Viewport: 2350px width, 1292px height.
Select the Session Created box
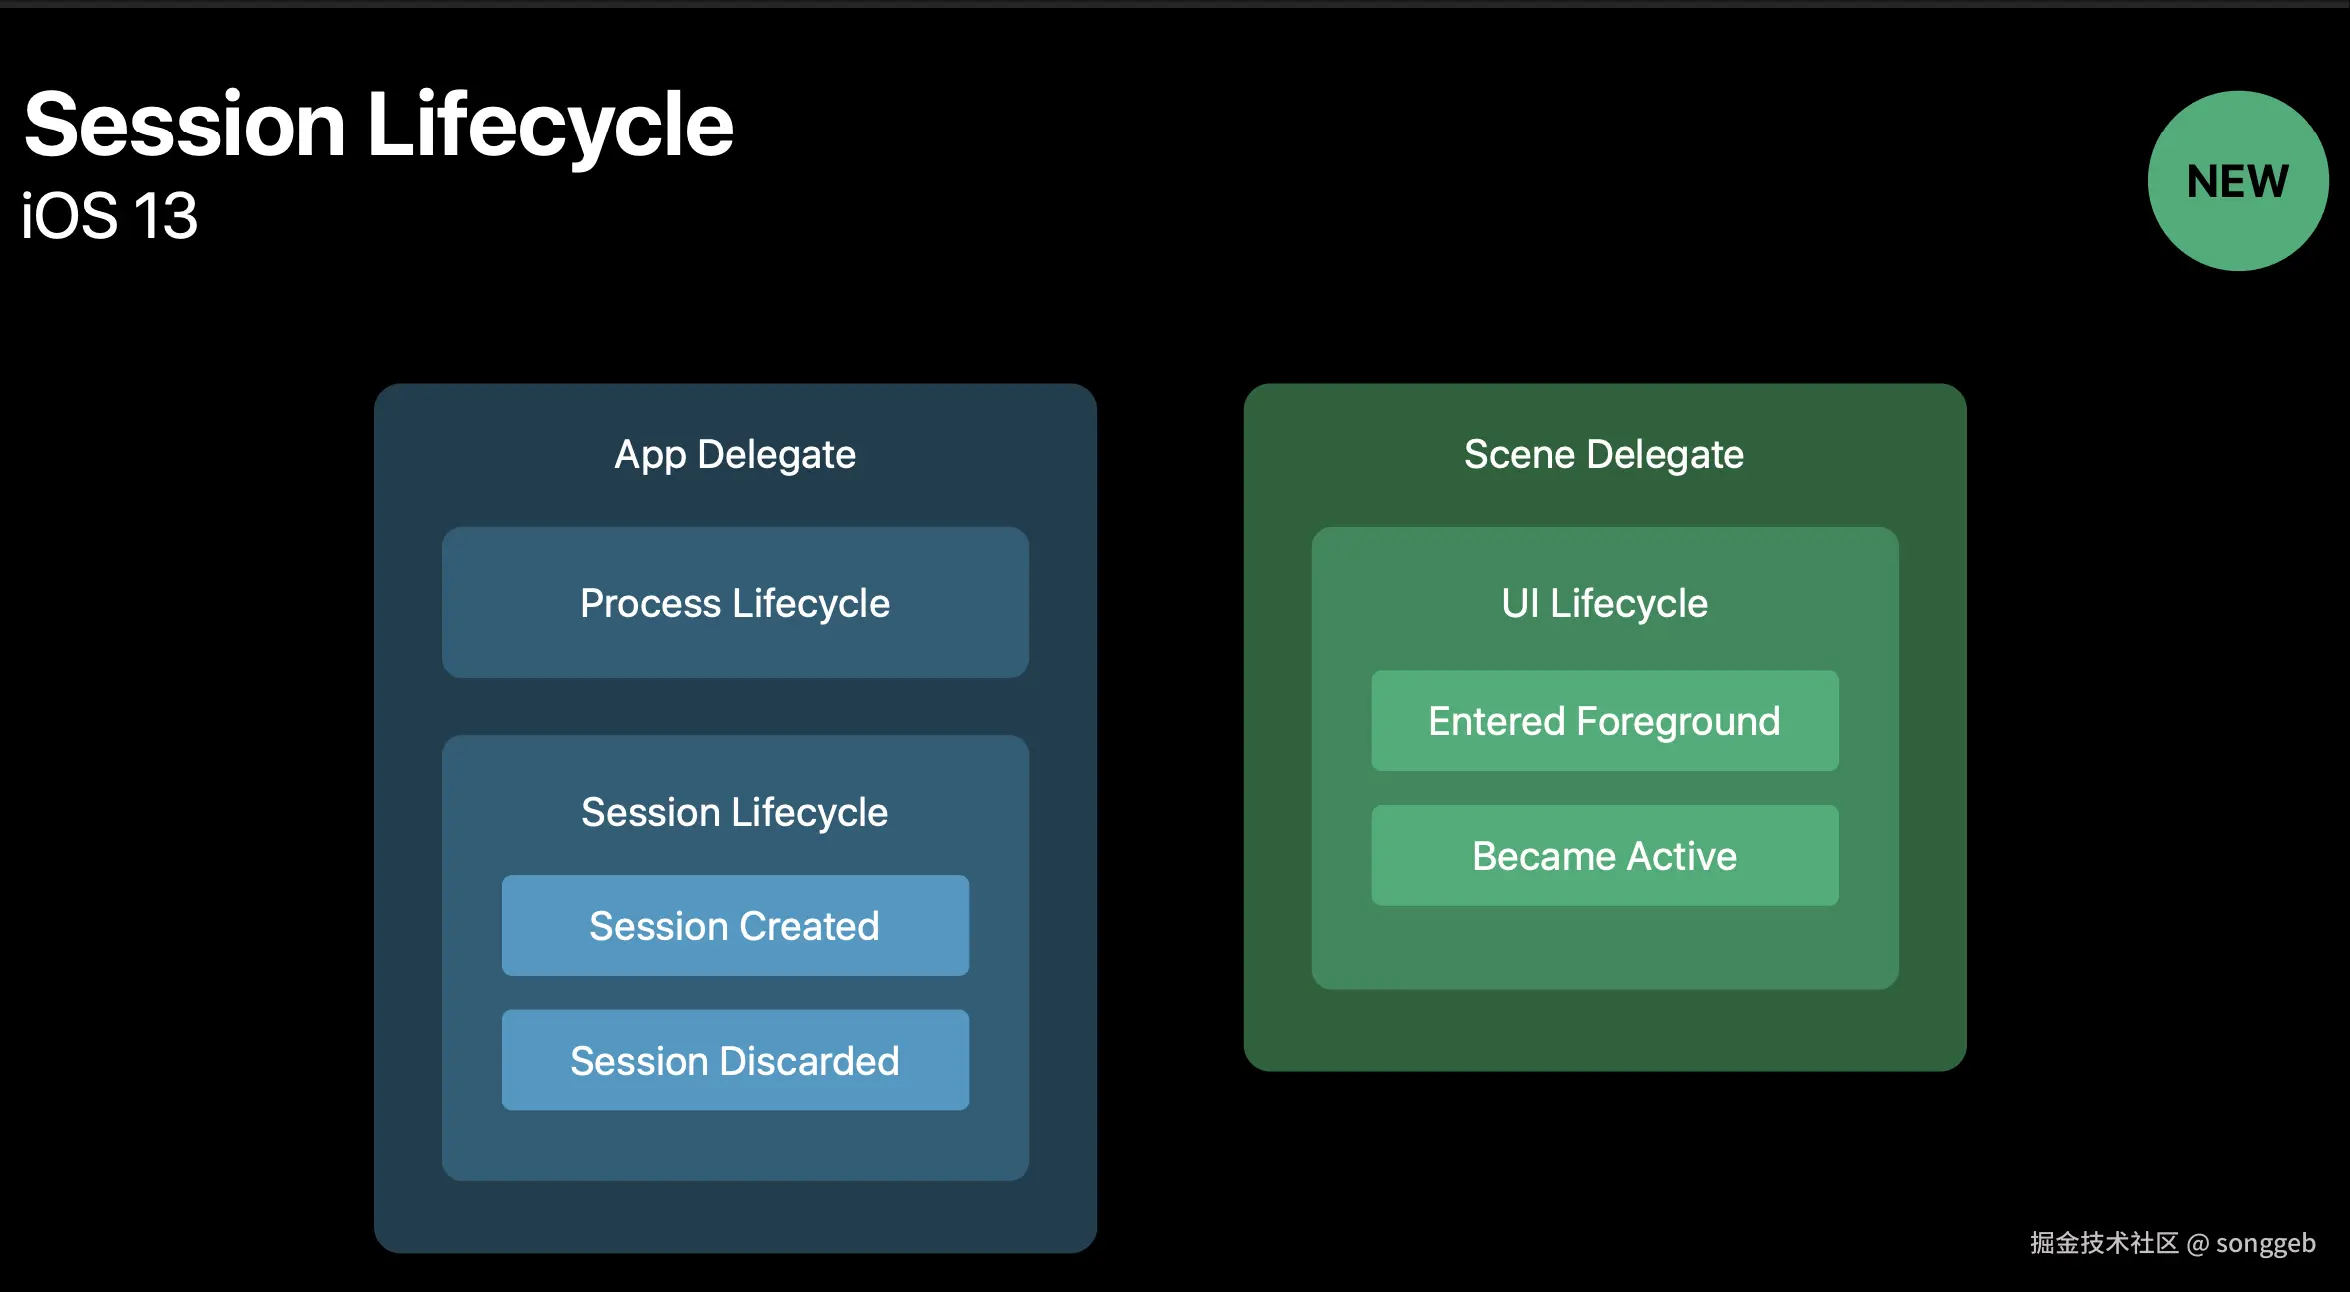click(735, 925)
